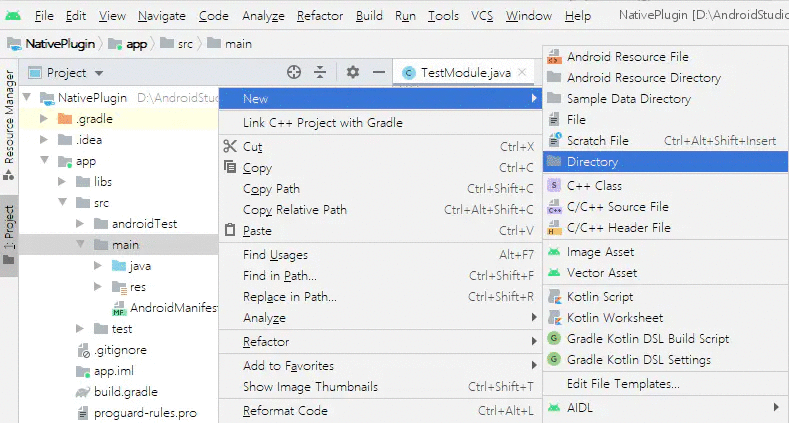Expand the java folder
The height and width of the screenshot is (423, 789).
[98, 266]
